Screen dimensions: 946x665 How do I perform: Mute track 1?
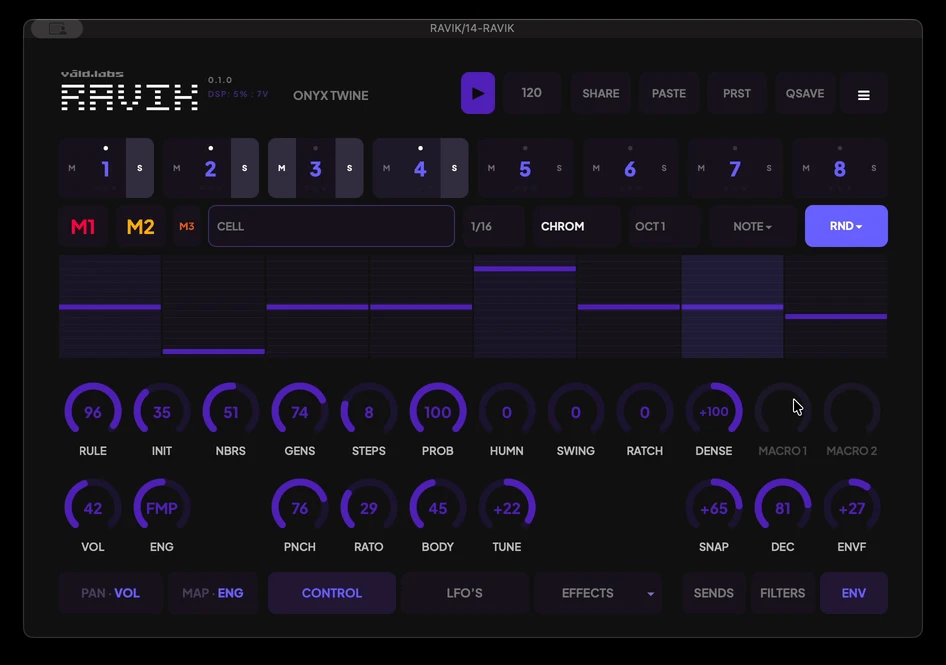coord(72,168)
